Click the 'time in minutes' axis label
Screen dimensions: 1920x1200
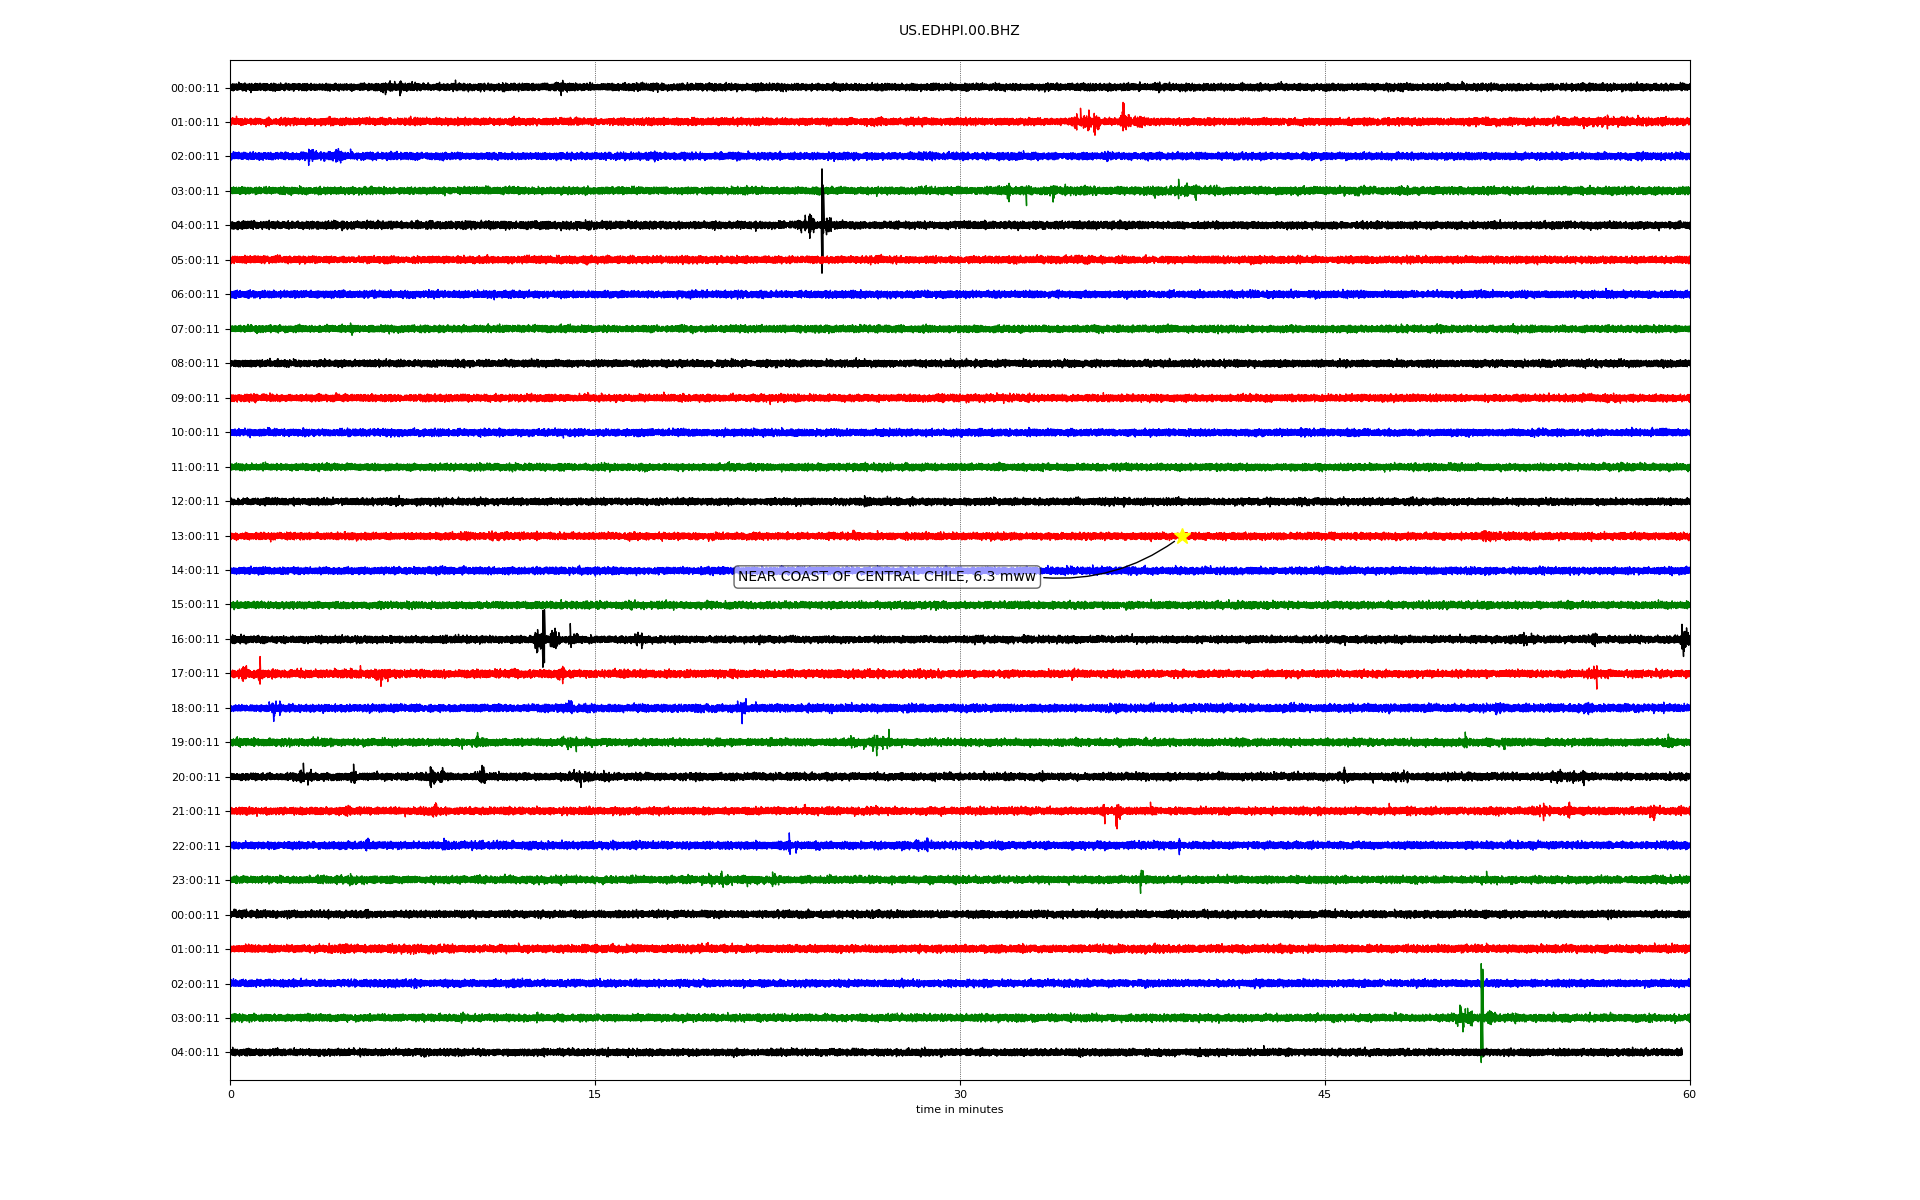[x=959, y=1110]
